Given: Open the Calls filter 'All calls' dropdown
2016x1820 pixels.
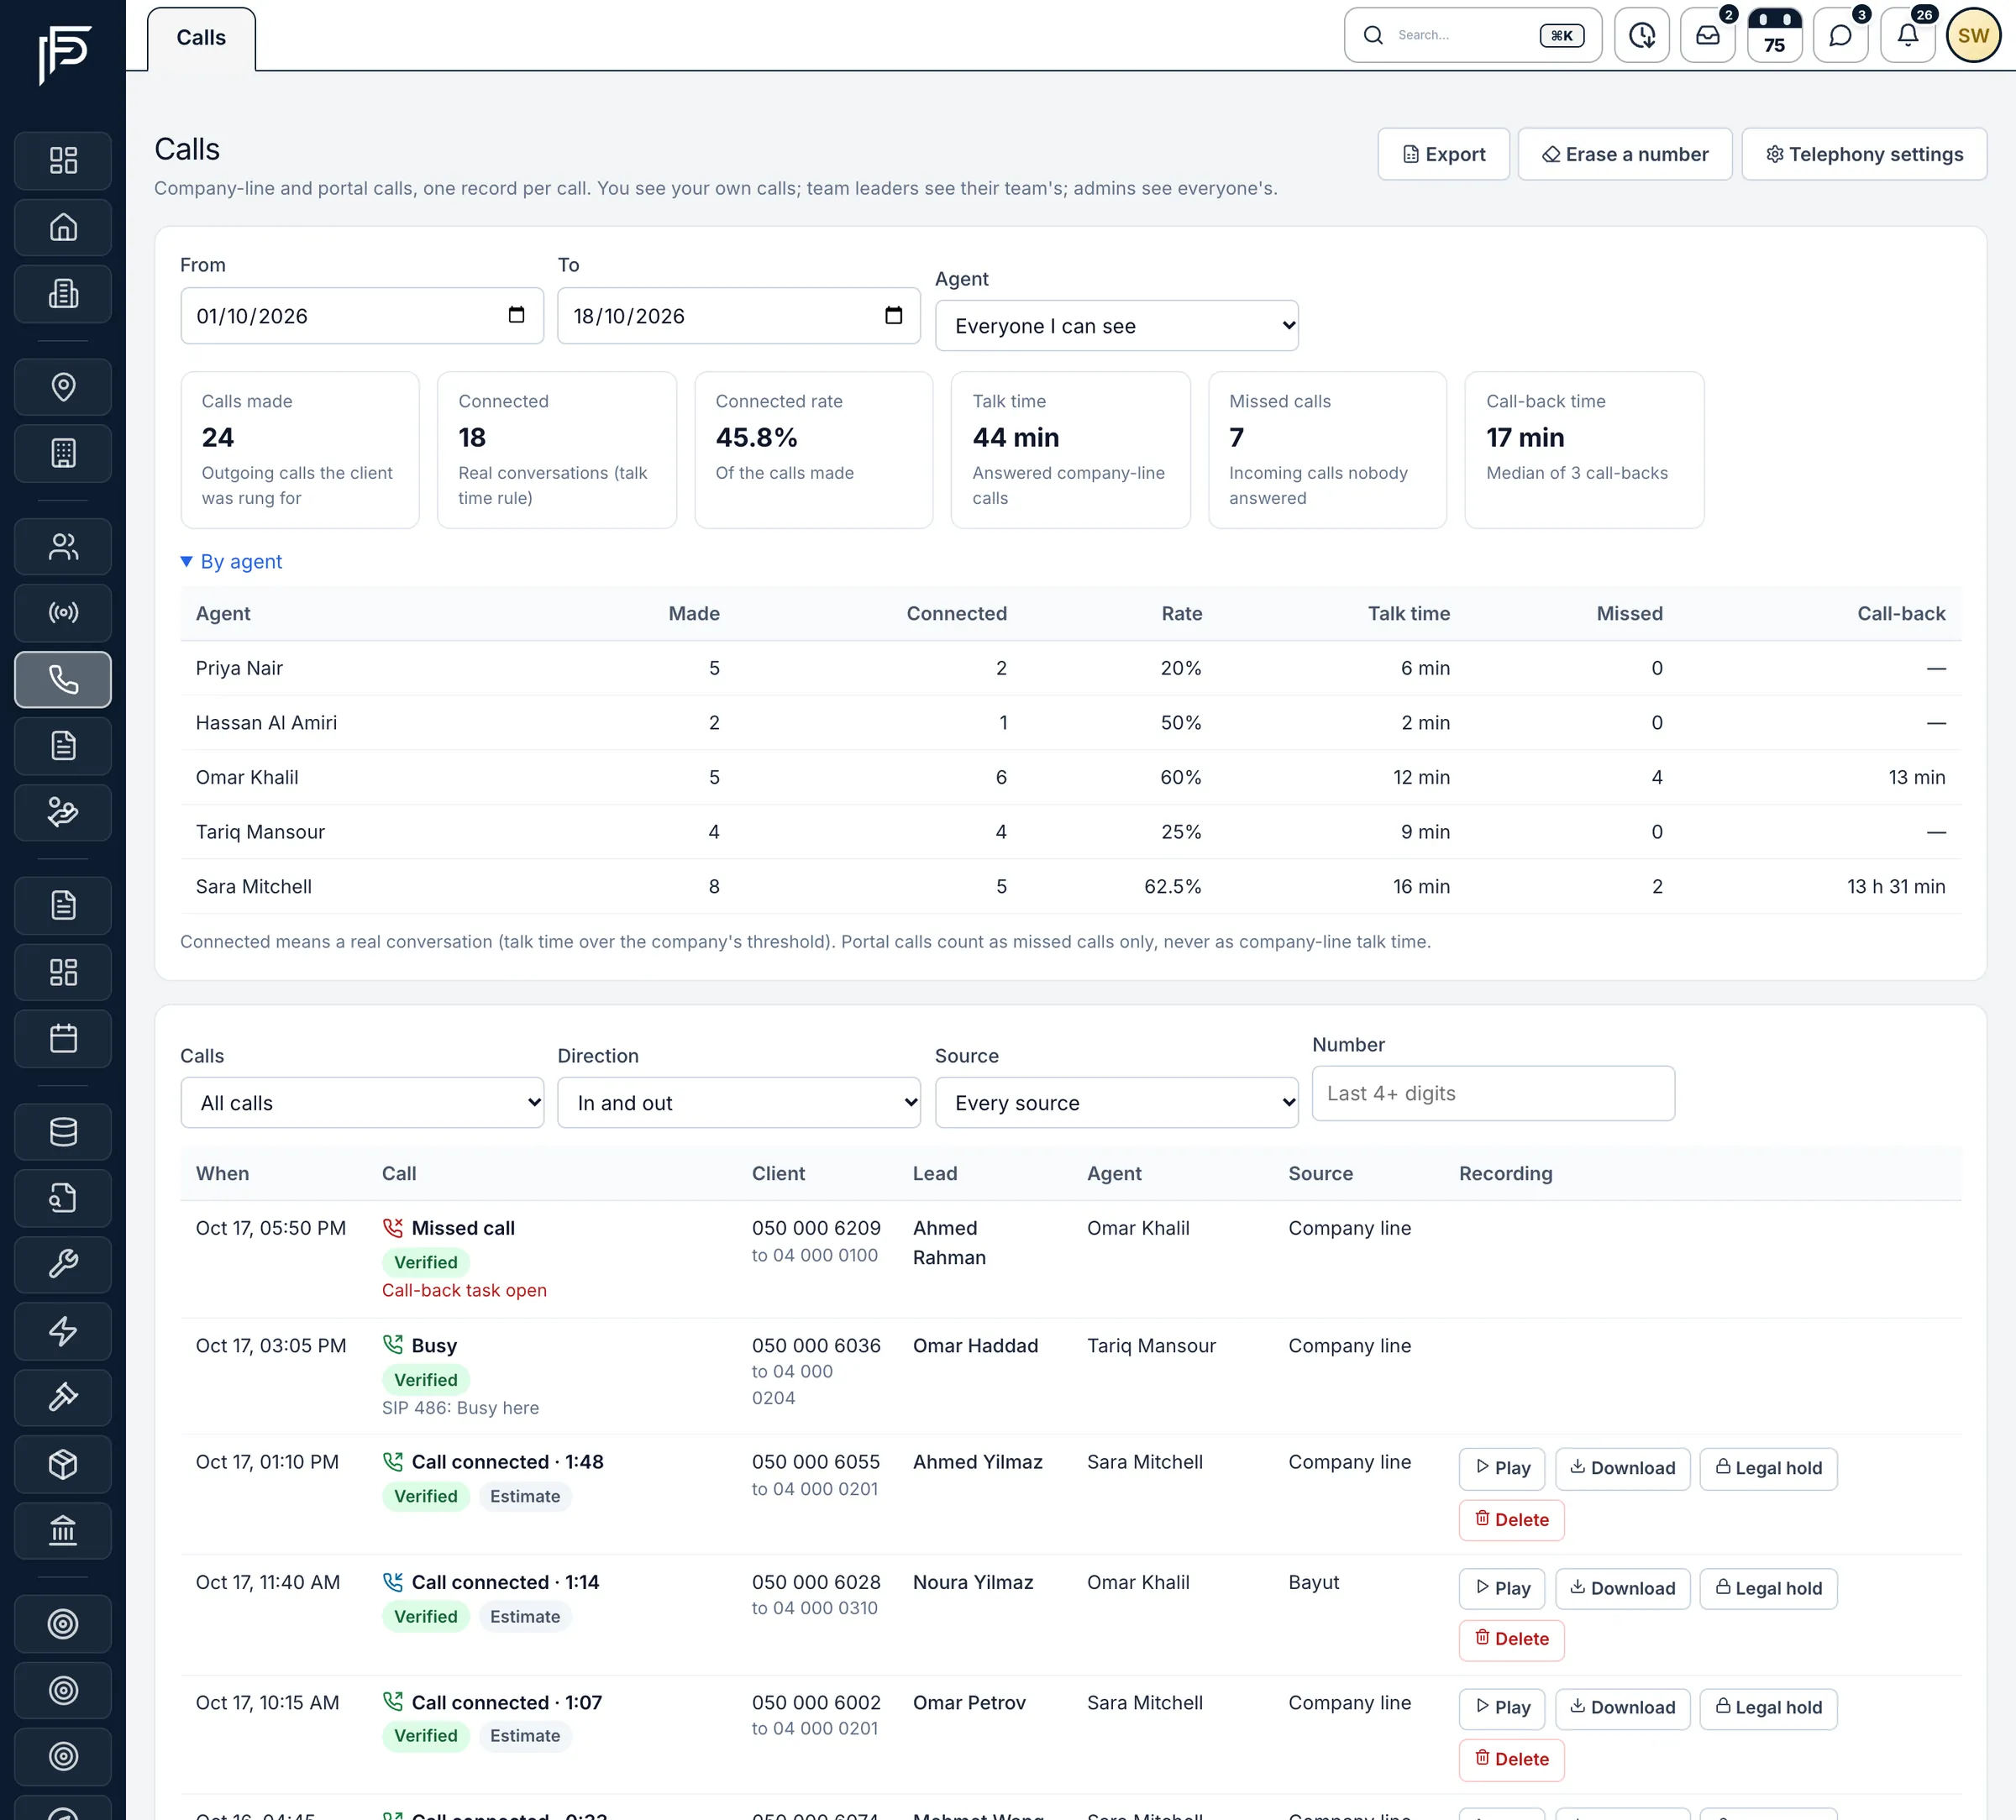Looking at the screenshot, I should click(x=362, y=1103).
